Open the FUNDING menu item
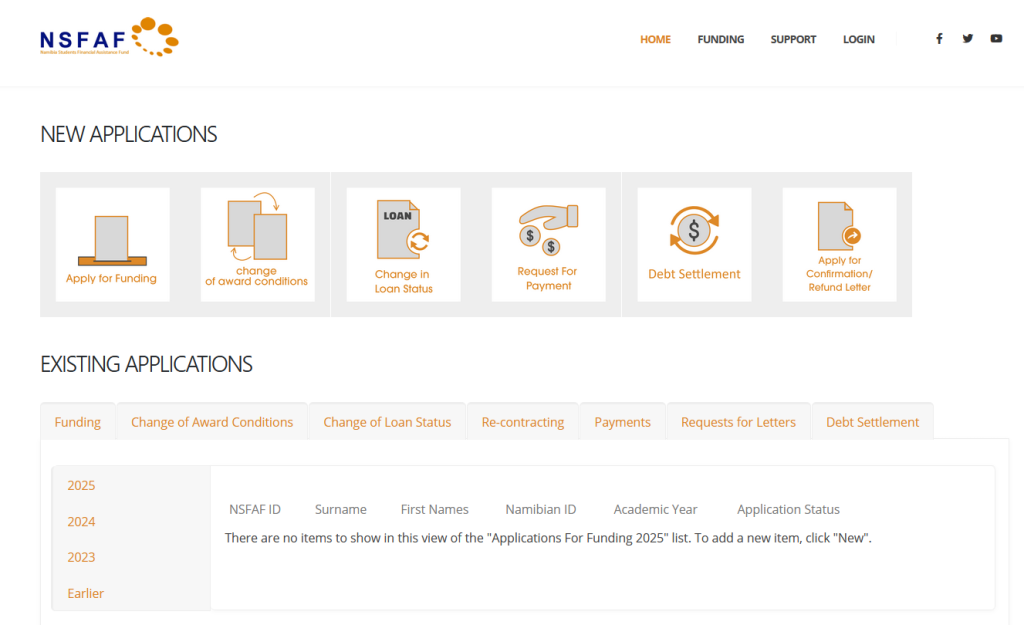This screenshot has height=625, width=1024. click(x=721, y=40)
